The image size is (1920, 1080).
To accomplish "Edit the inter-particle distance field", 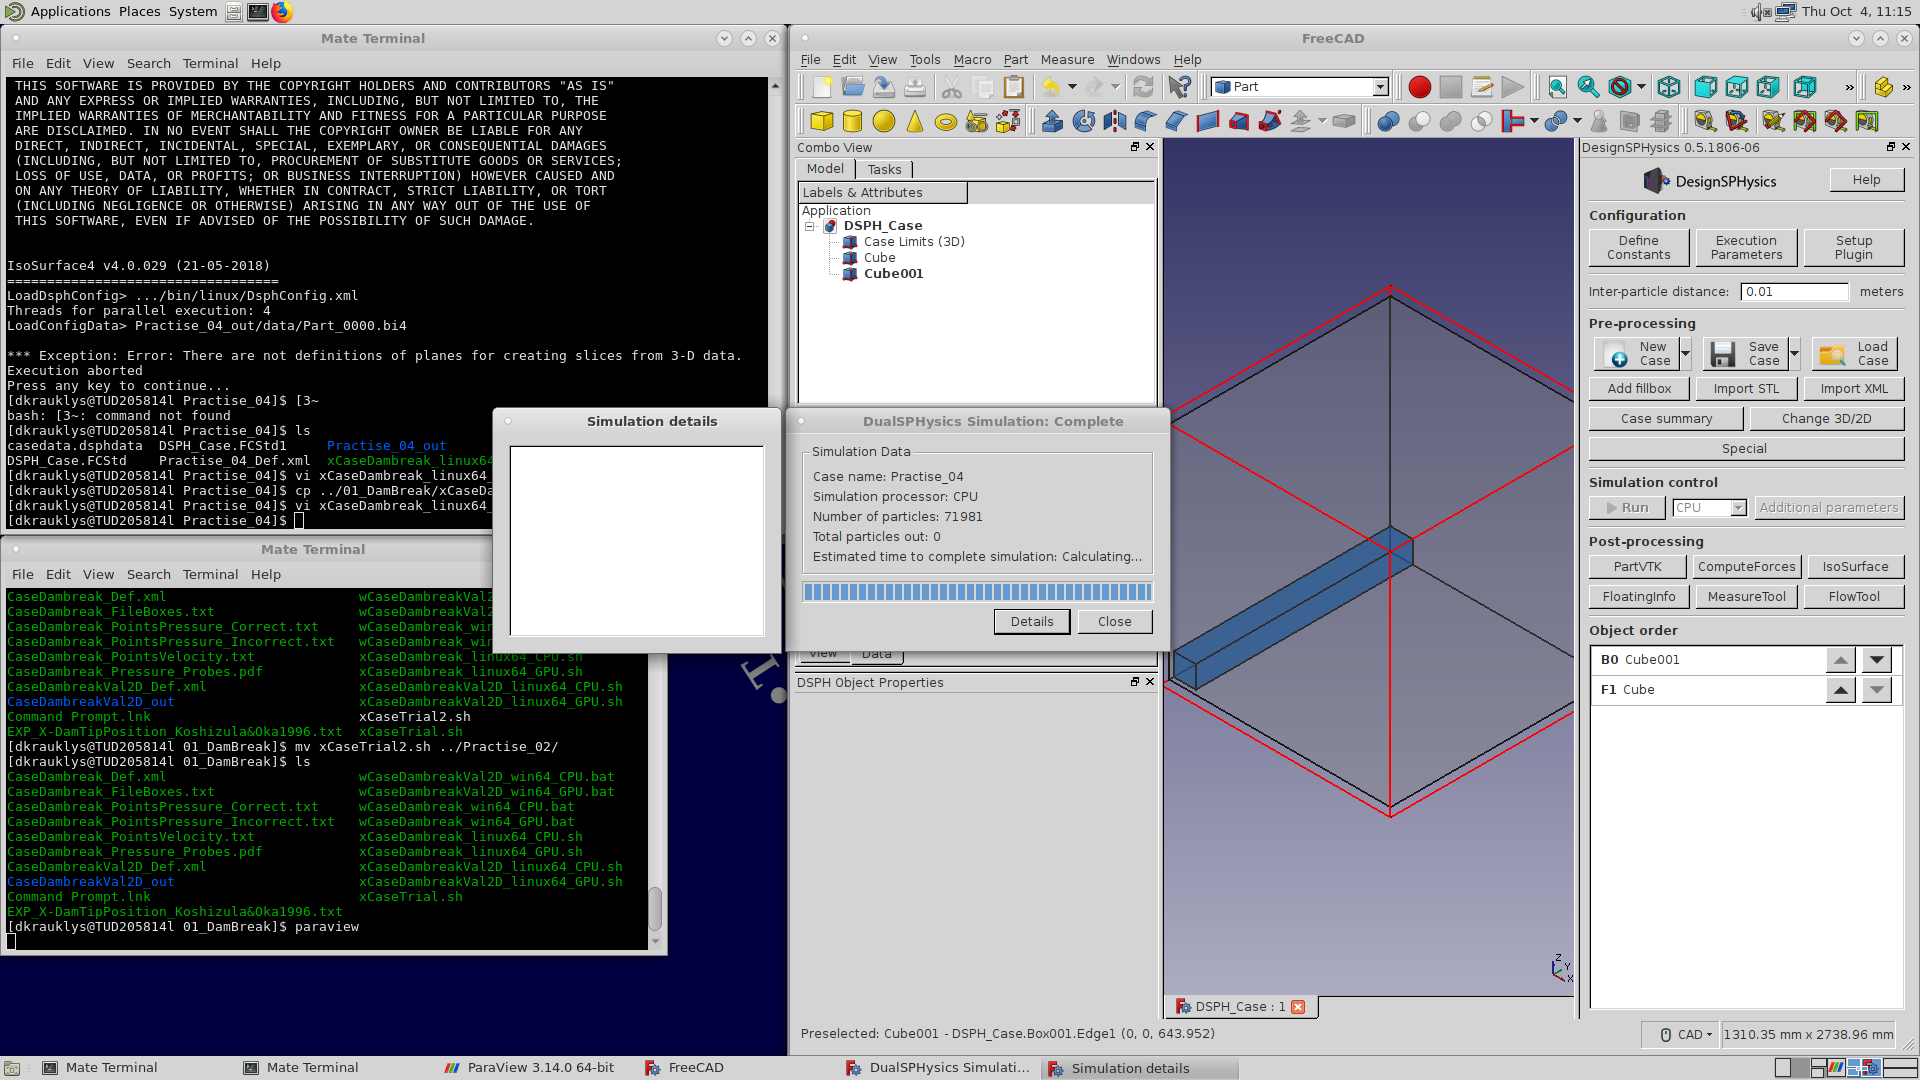I will point(1794,291).
